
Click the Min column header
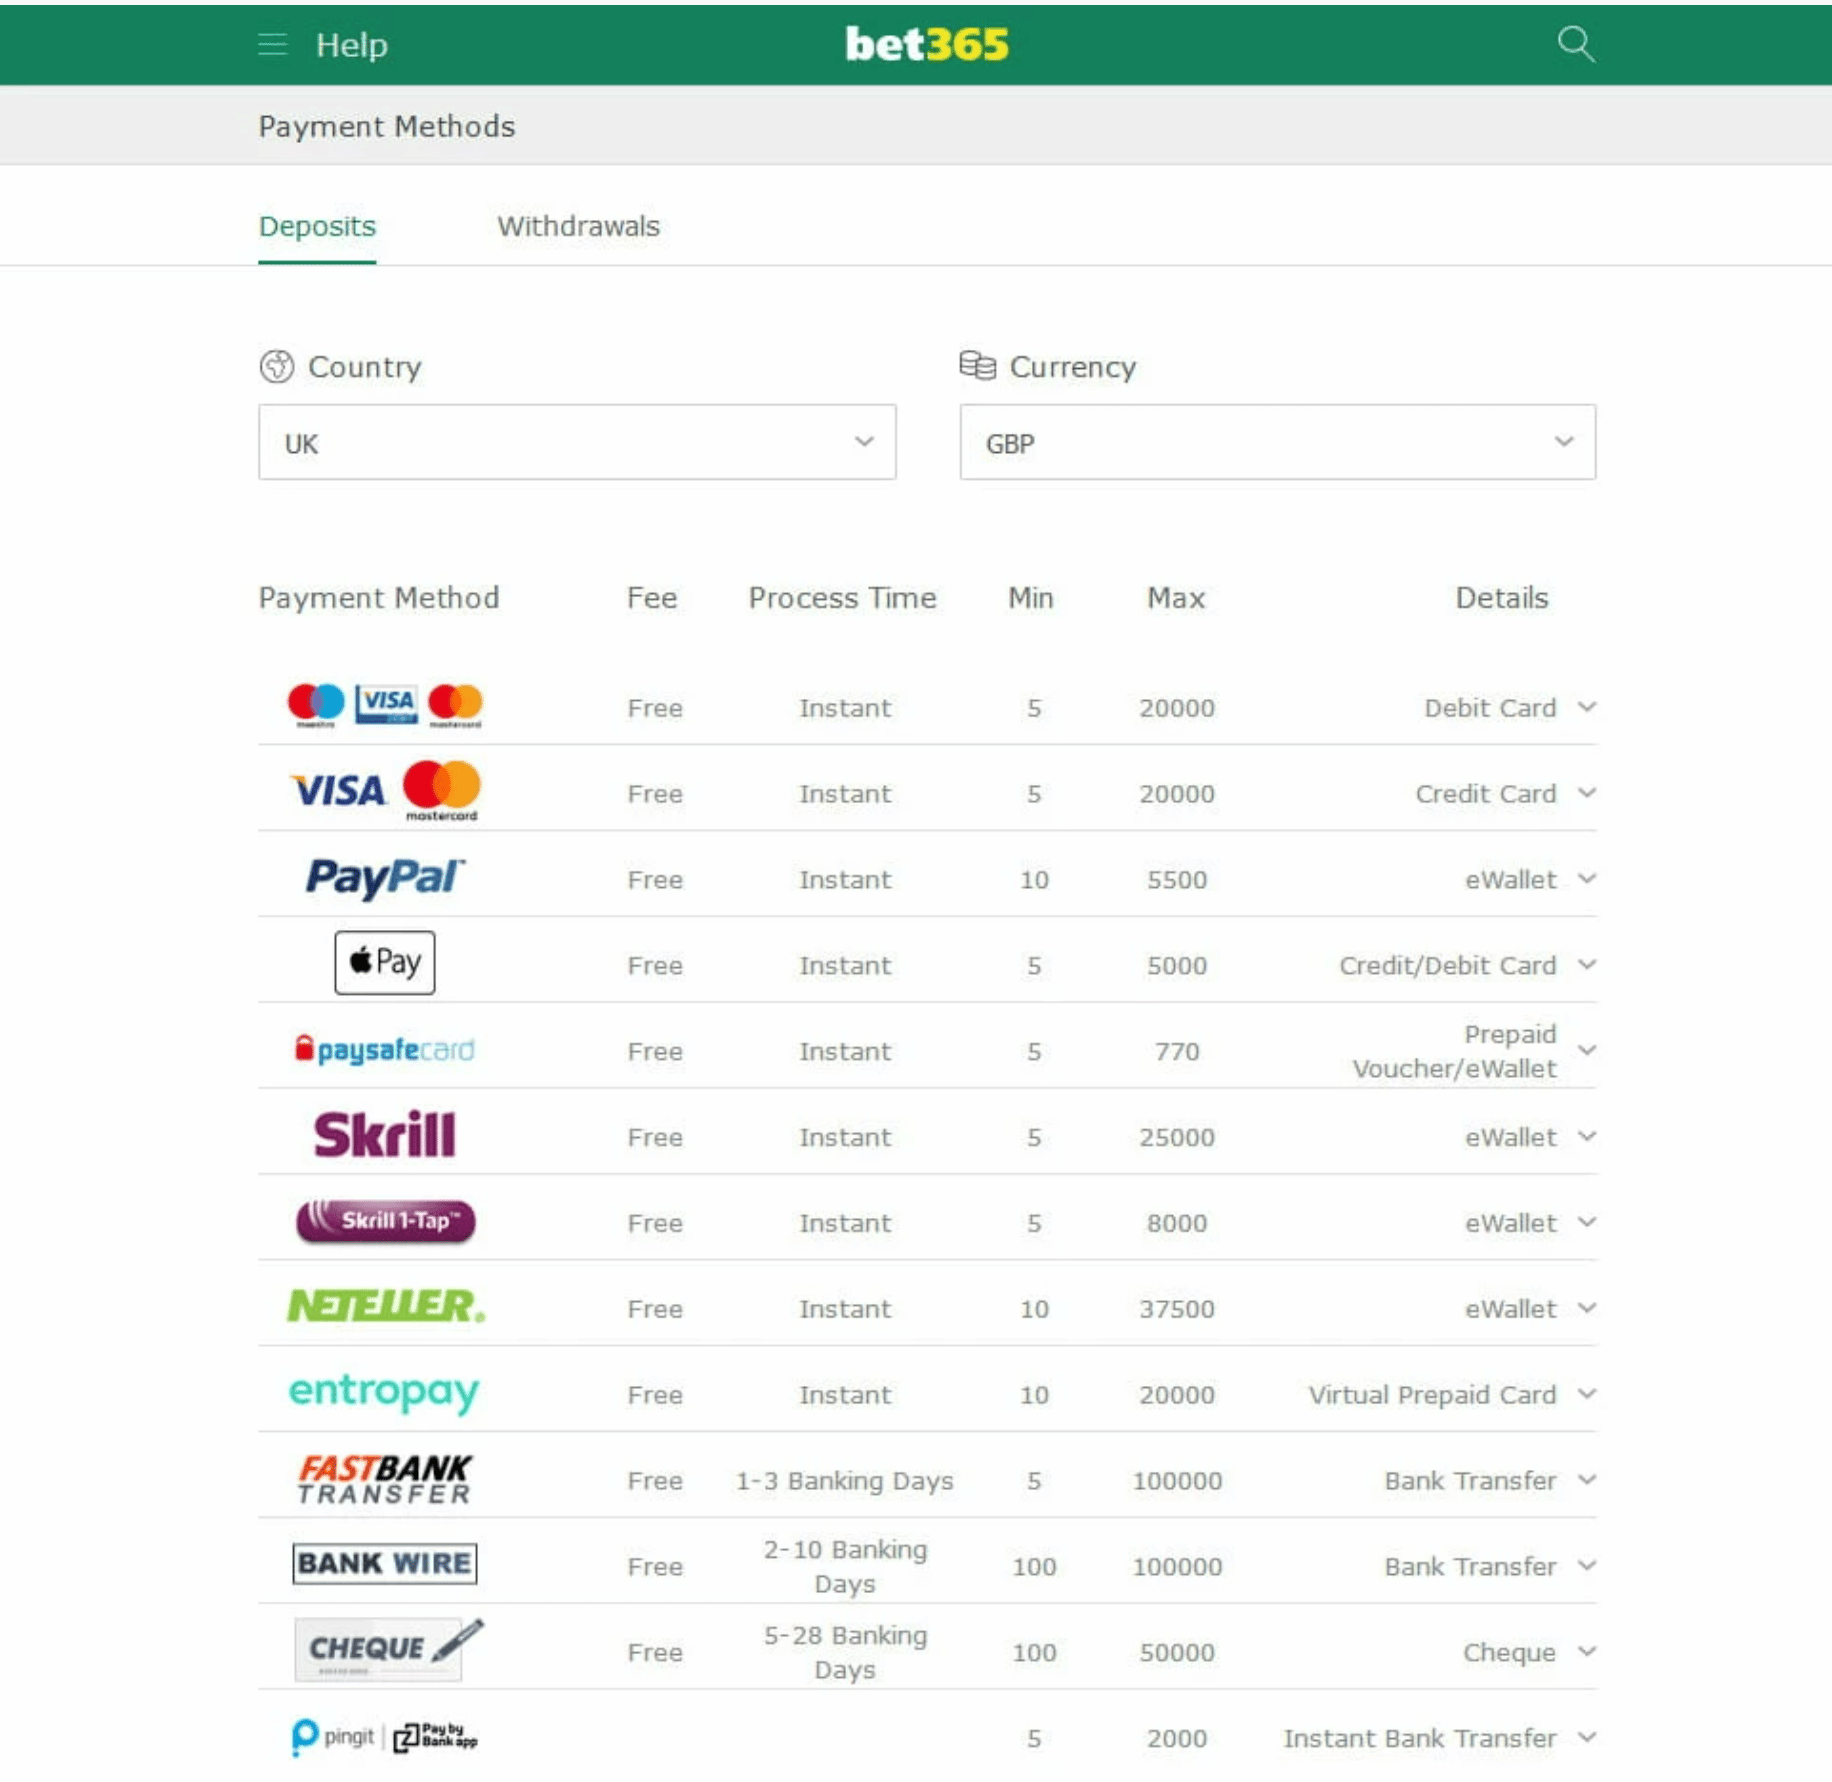coord(1031,598)
